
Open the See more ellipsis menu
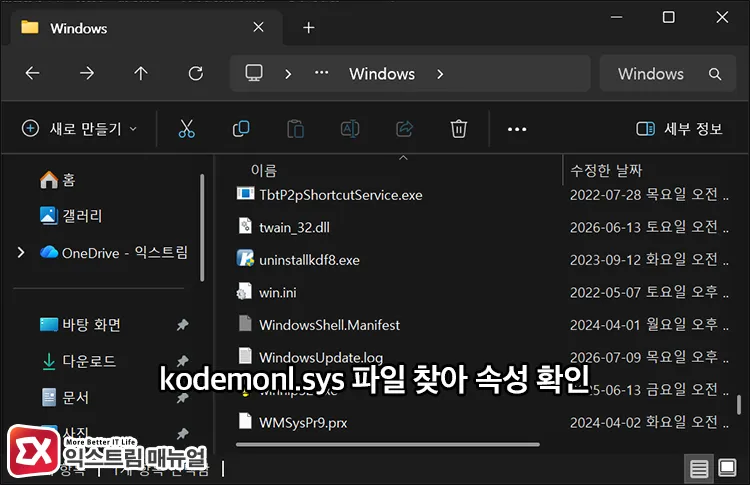(x=517, y=129)
